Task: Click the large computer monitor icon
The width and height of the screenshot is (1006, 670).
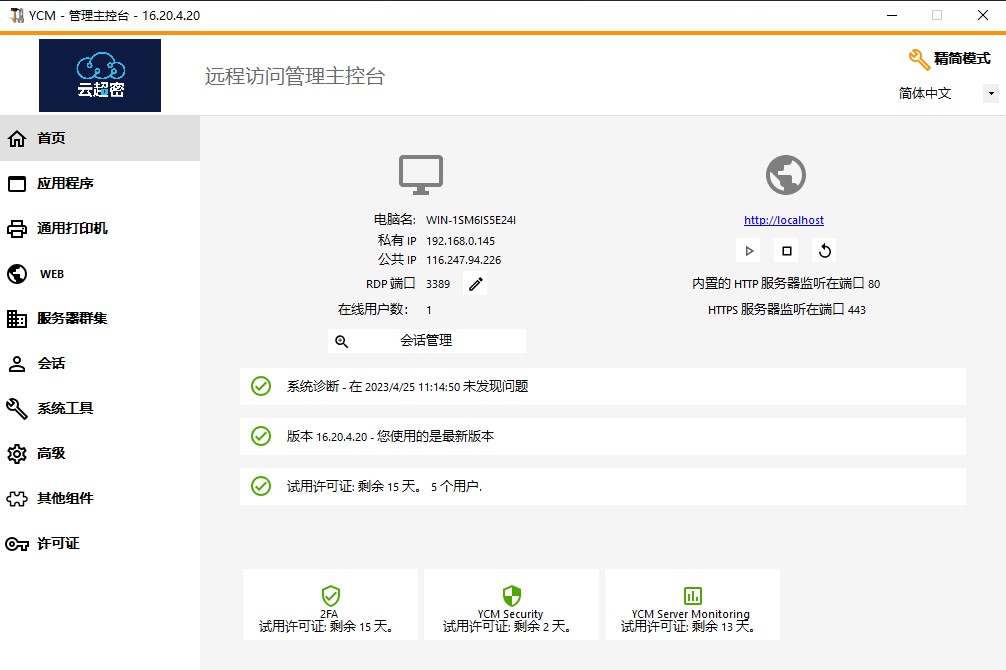Action: (421, 175)
